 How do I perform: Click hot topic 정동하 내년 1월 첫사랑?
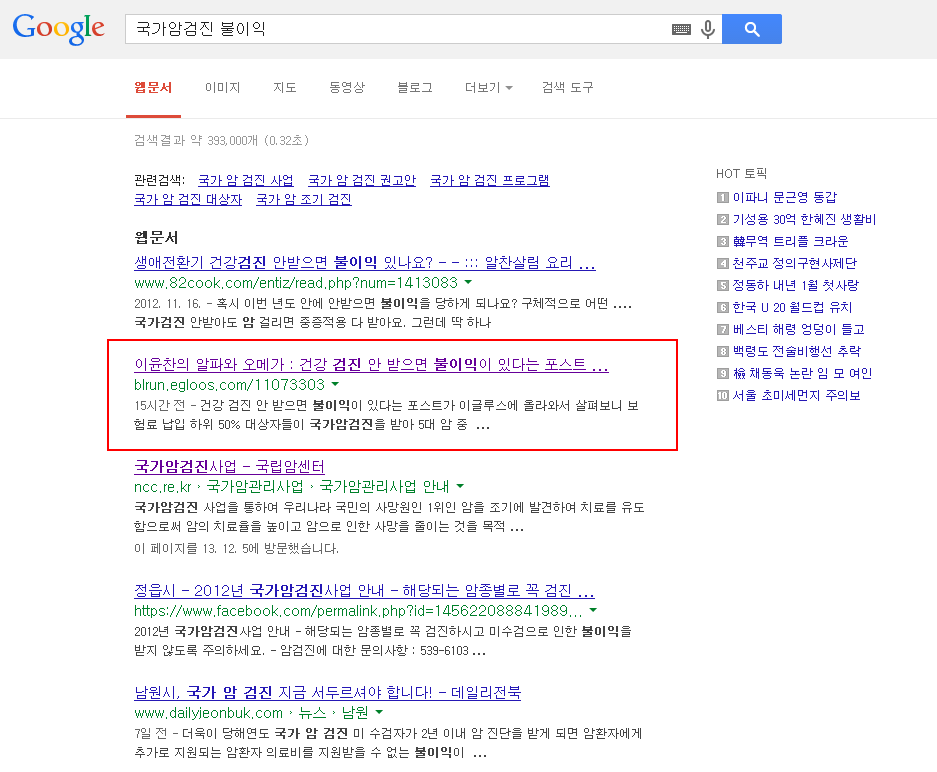[x=795, y=286]
